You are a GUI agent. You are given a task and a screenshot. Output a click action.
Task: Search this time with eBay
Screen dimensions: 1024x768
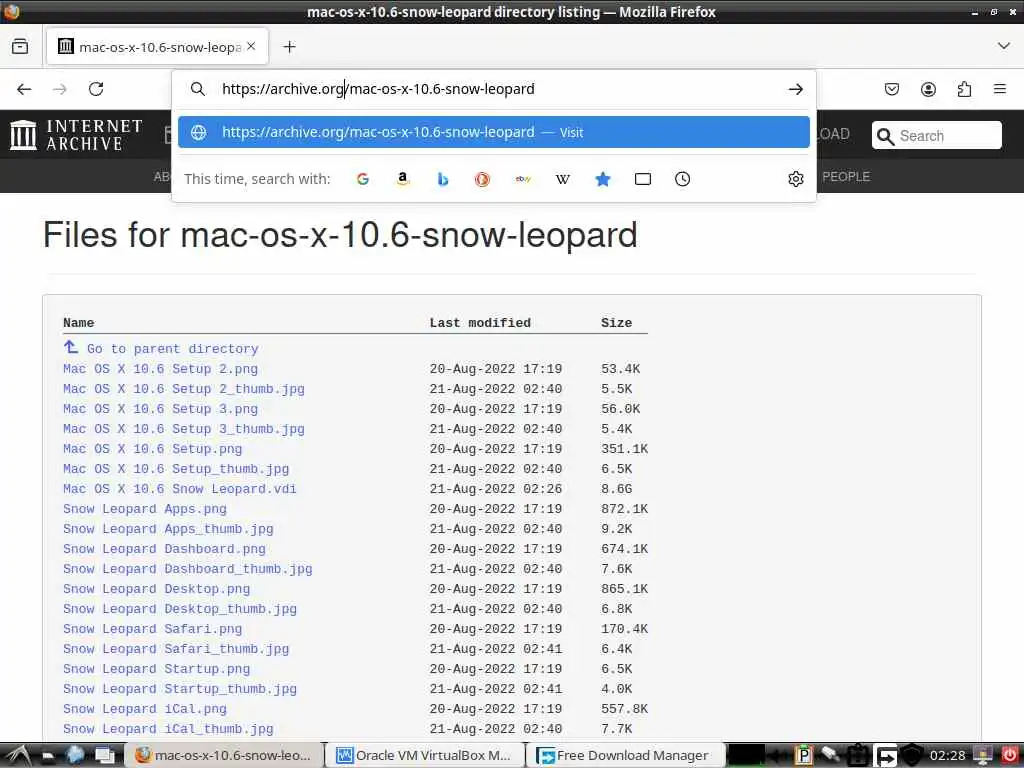coord(522,179)
